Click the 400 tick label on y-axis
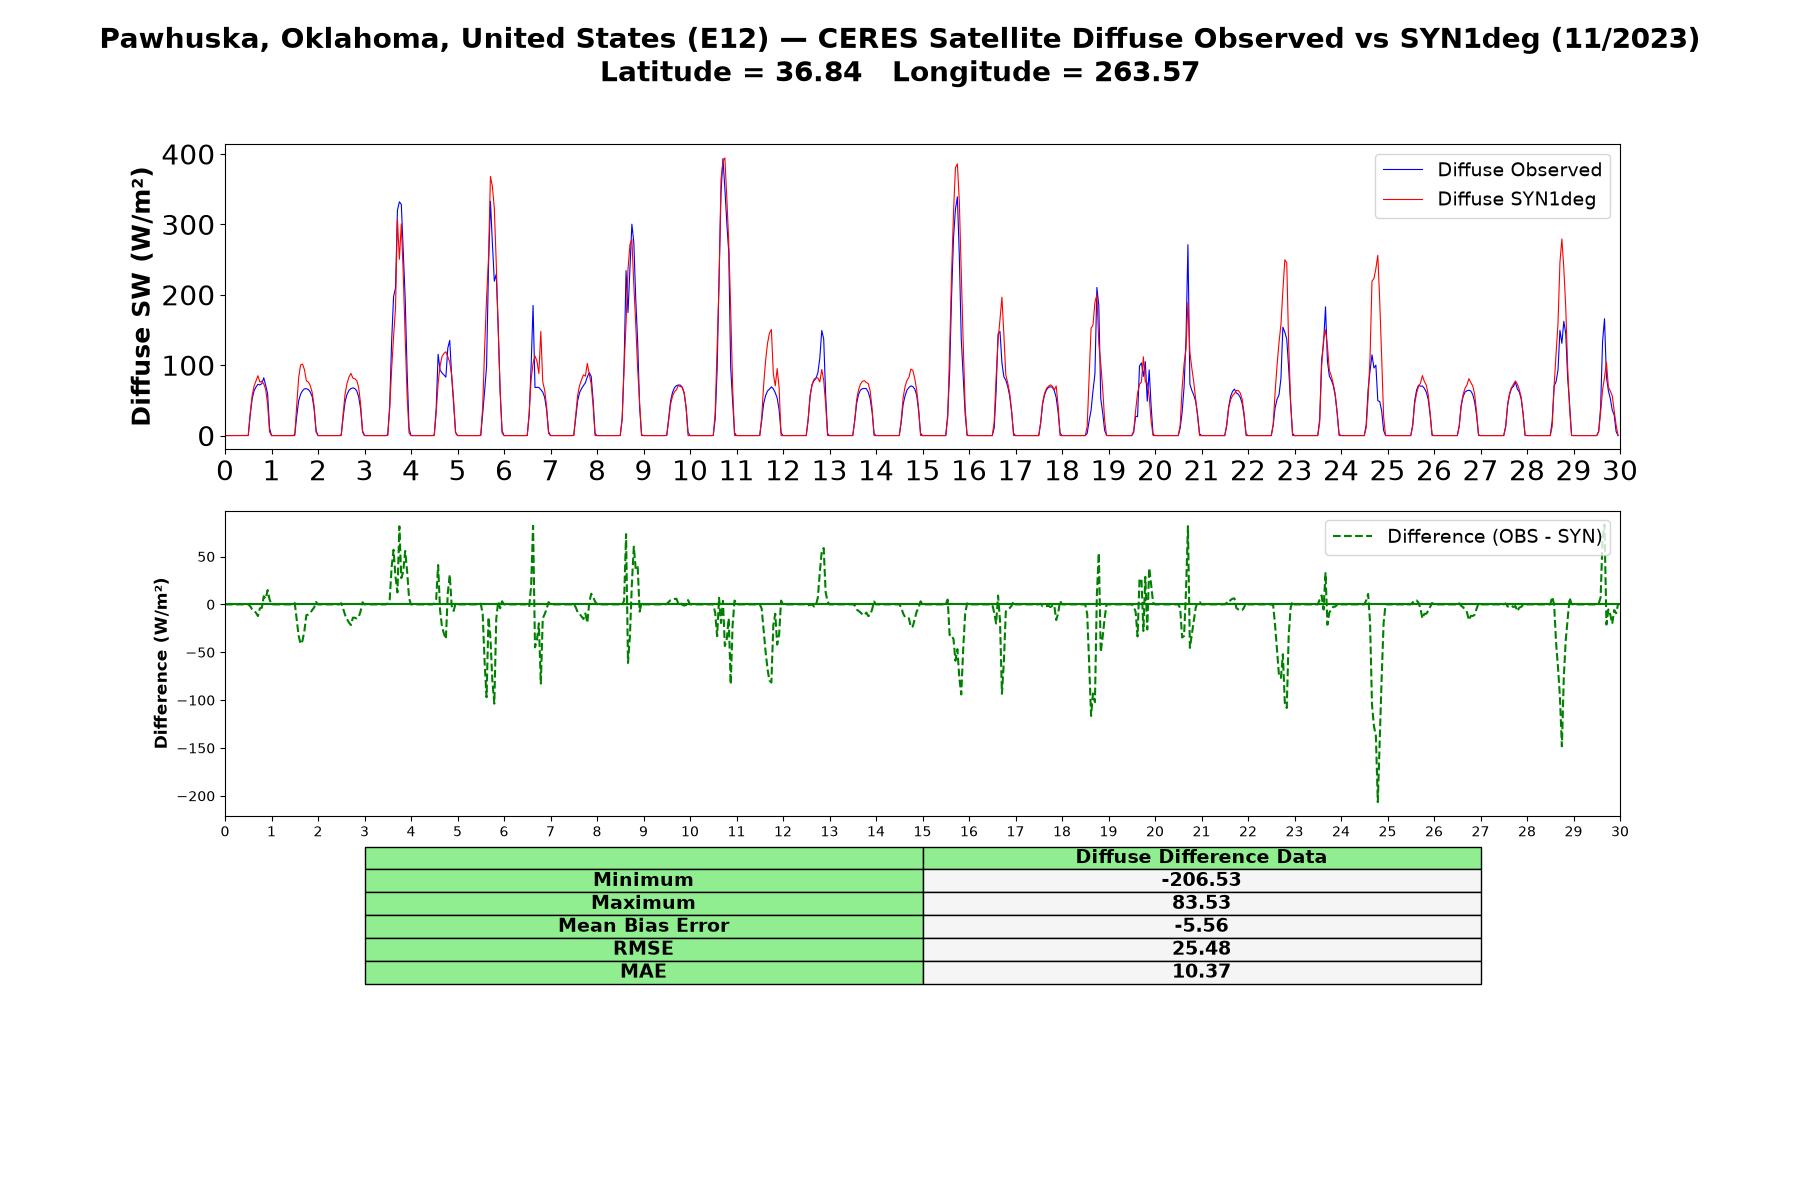Screen dimensions: 1800x1200 tap(188, 154)
